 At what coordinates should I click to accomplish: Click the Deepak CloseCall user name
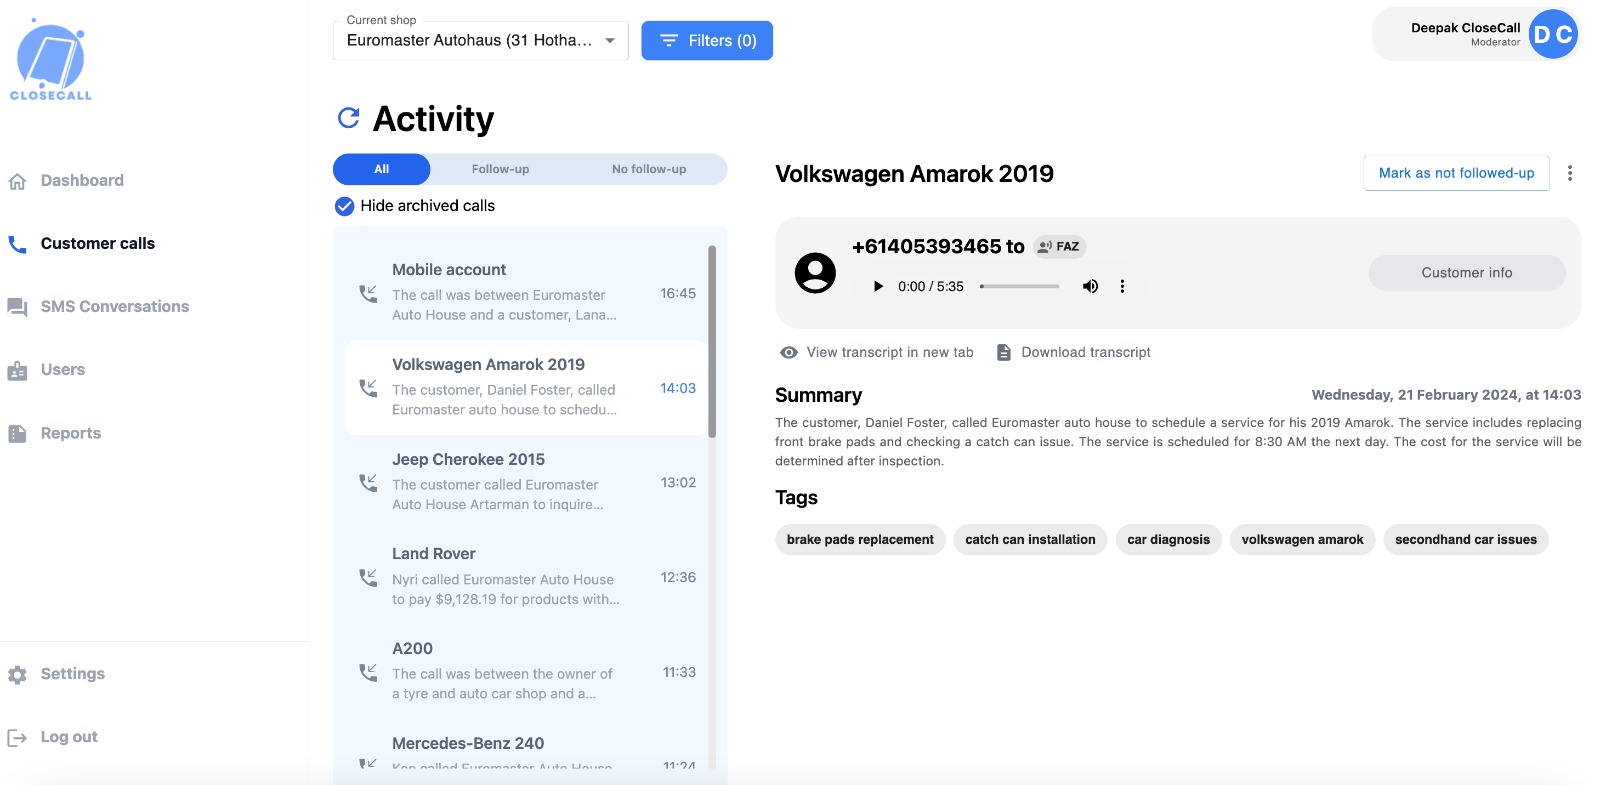pyautogui.click(x=1465, y=28)
